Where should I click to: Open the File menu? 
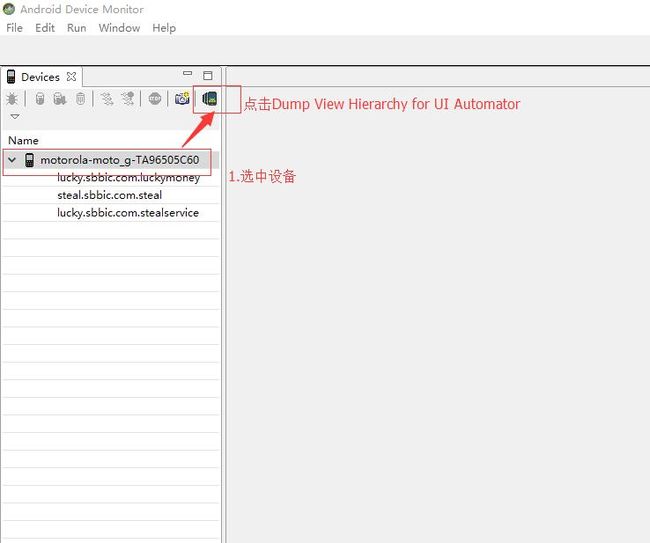point(15,28)
